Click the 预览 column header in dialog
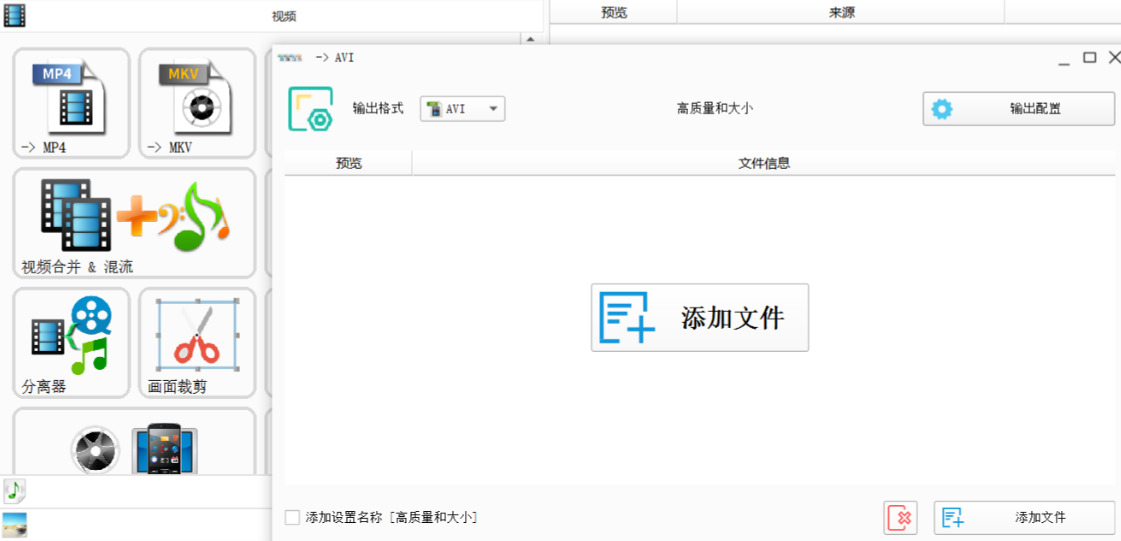 pyautogui.click(x=349, y=164)
